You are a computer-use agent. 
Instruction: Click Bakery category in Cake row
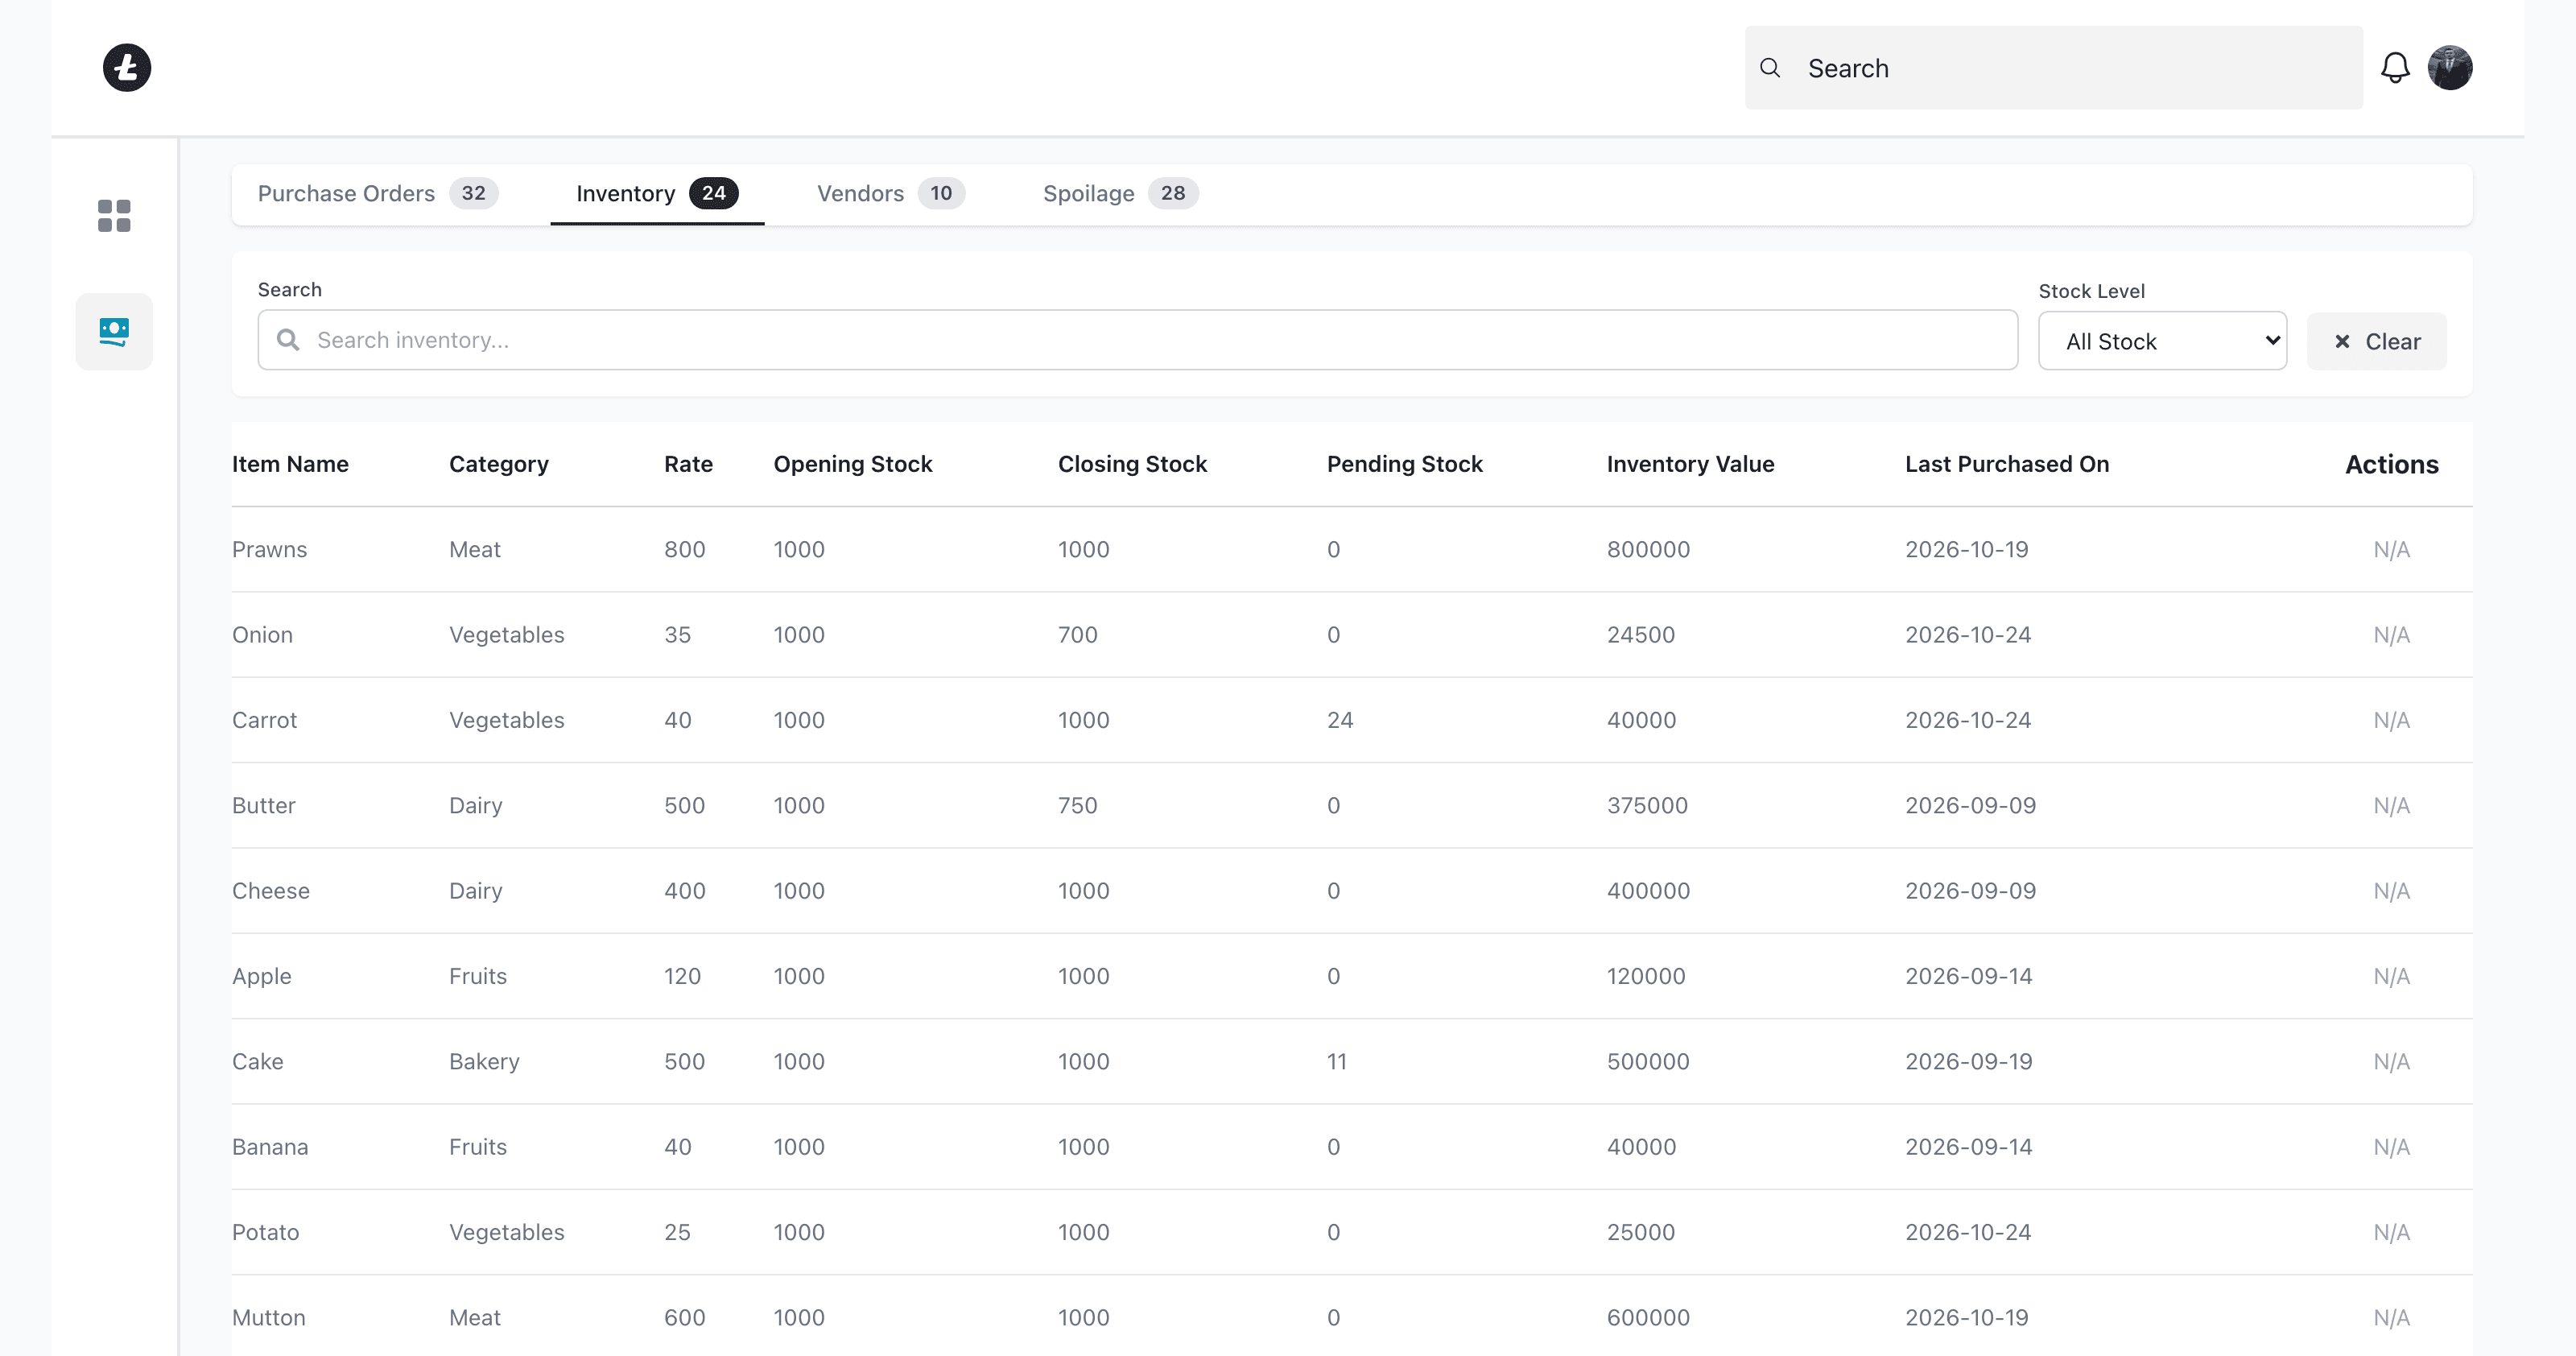(x=484, y=1061)
